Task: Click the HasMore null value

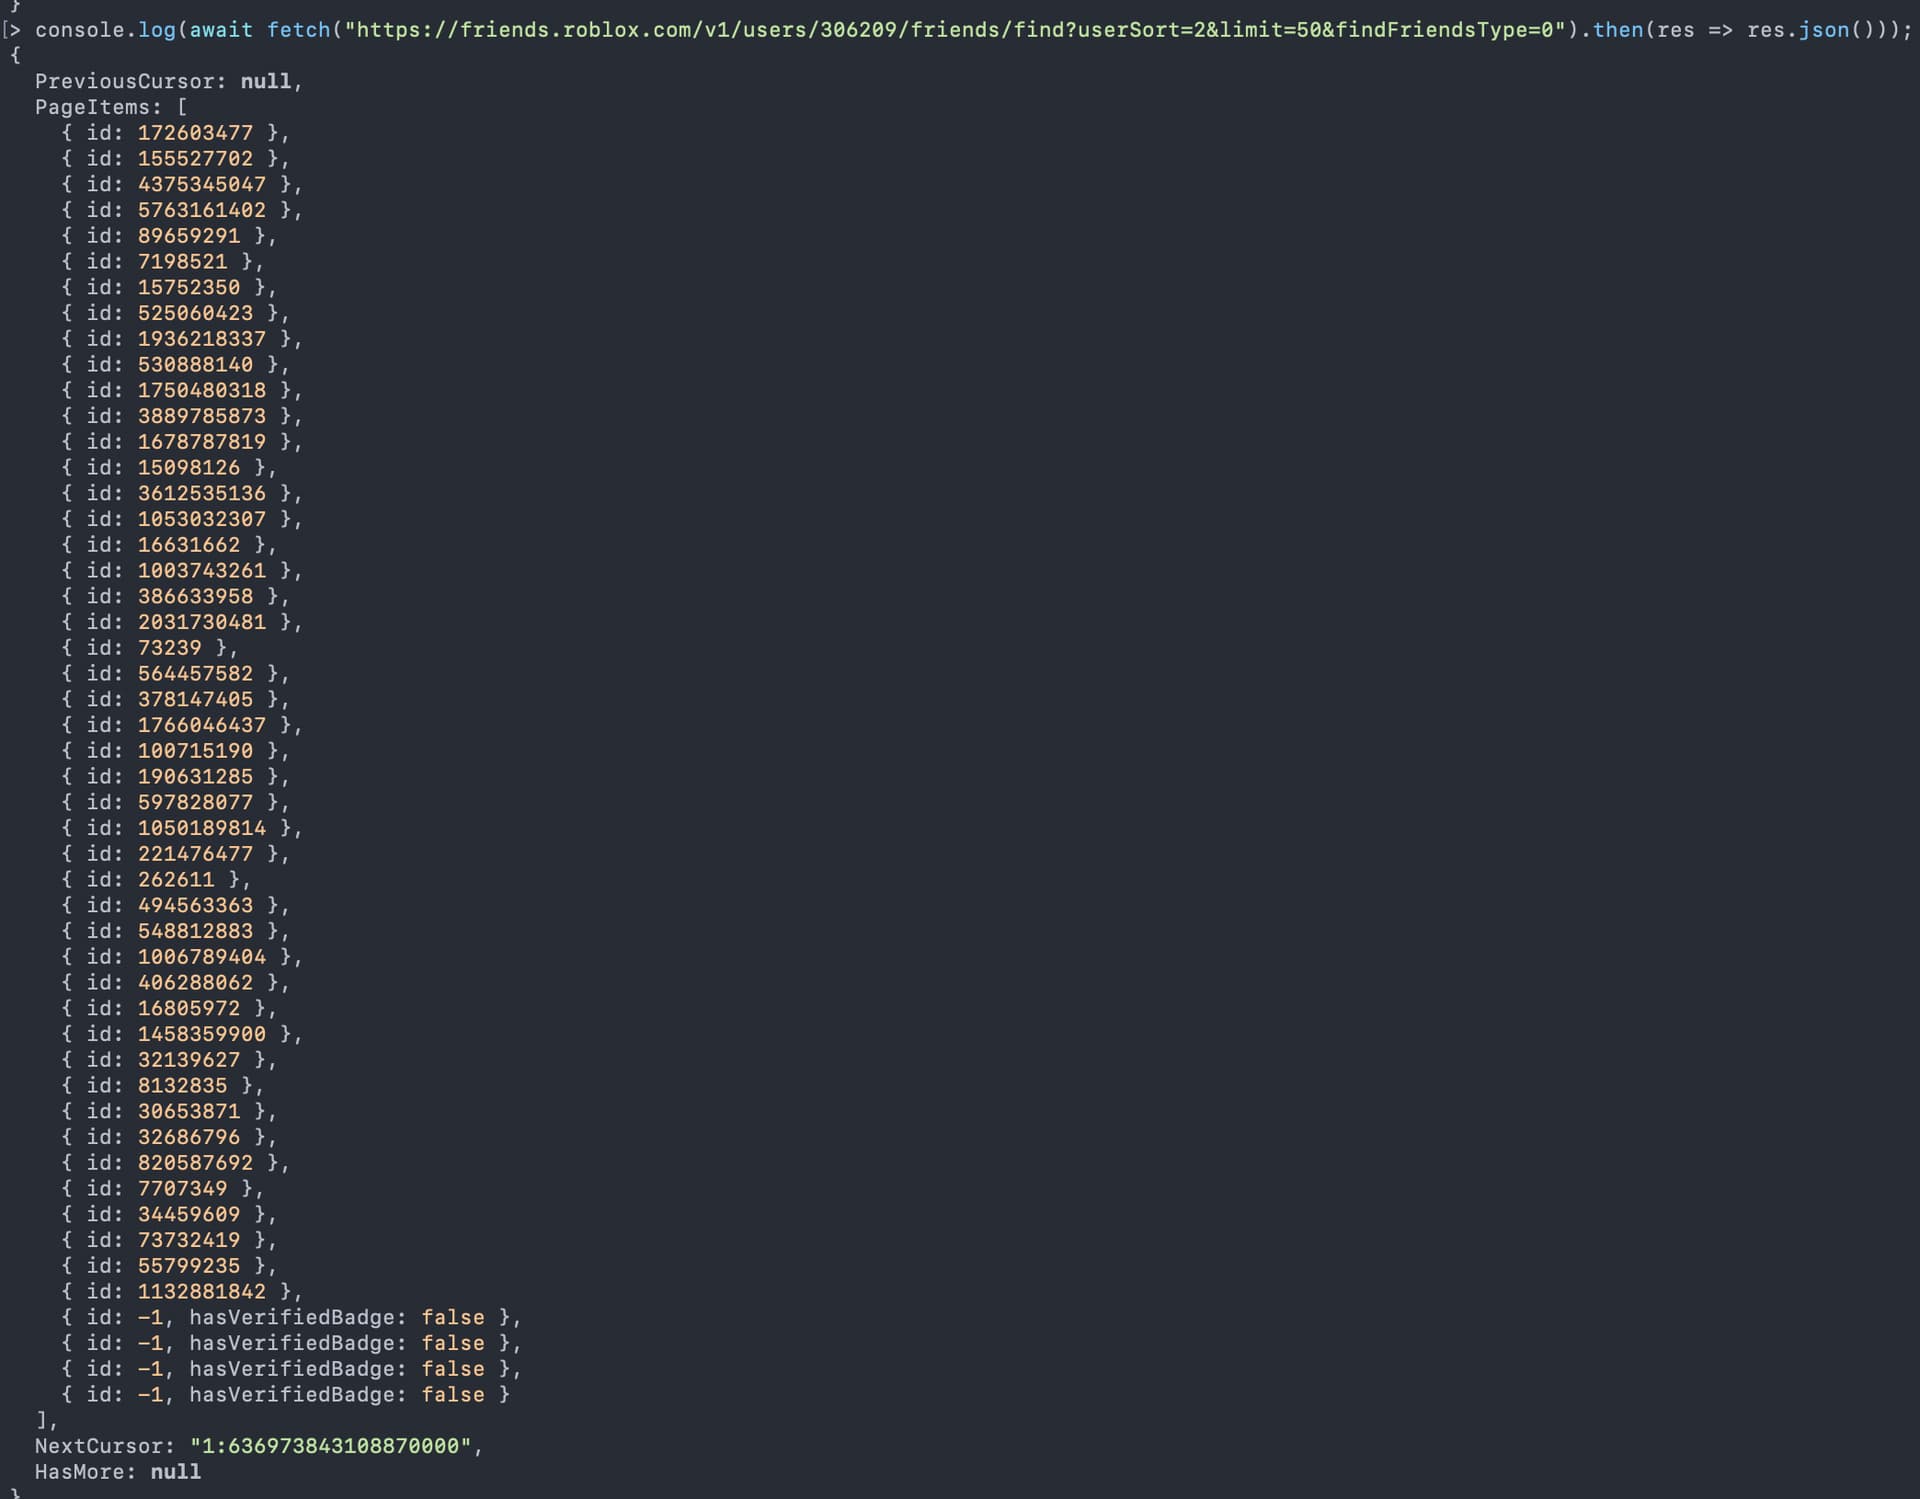Action: 175,1472
